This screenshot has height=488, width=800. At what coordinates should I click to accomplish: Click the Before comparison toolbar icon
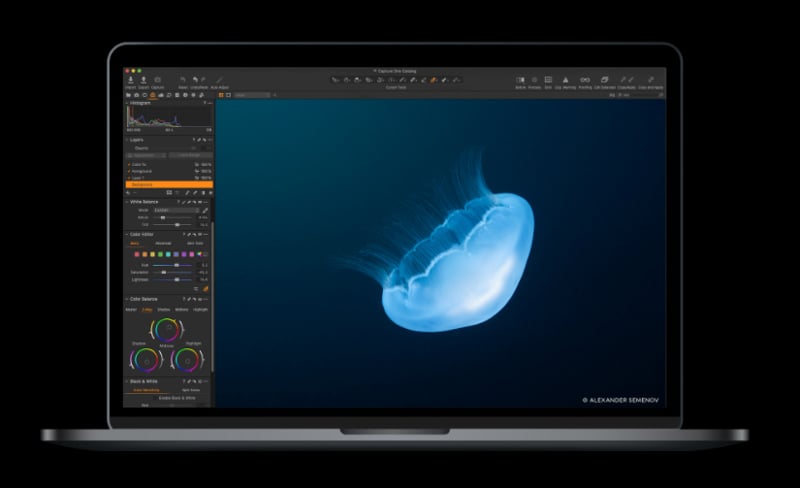(x=520, y=80)
